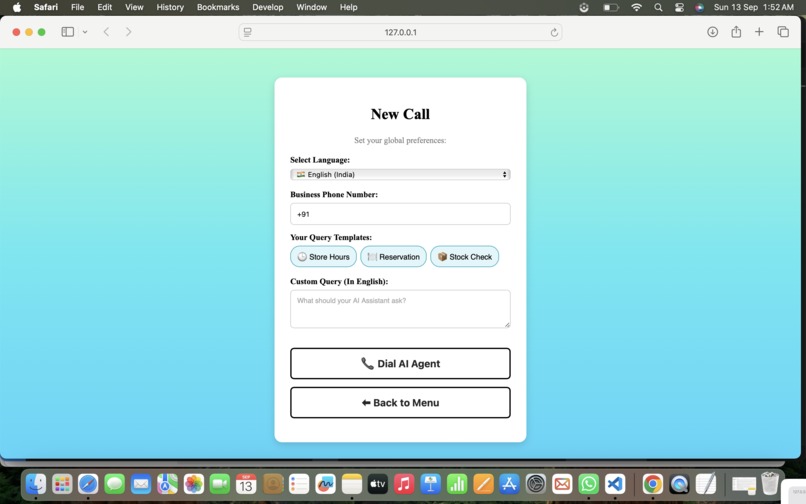Open a new tab with the plus icon
The height and width of the screenshot is (504, 806).
click(759, 32)
